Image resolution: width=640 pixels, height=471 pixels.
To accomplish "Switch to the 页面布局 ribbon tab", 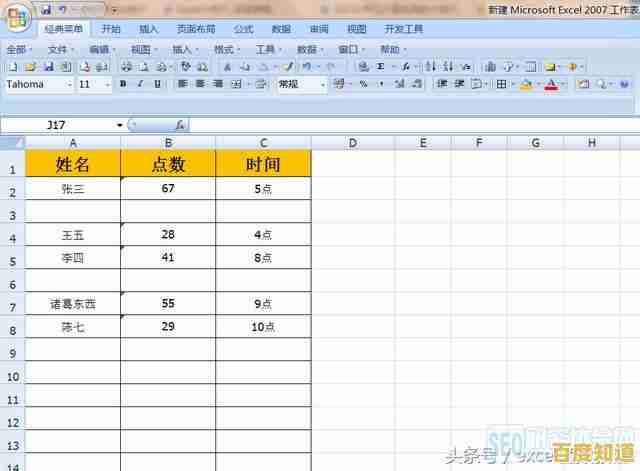I will (194, 29).
